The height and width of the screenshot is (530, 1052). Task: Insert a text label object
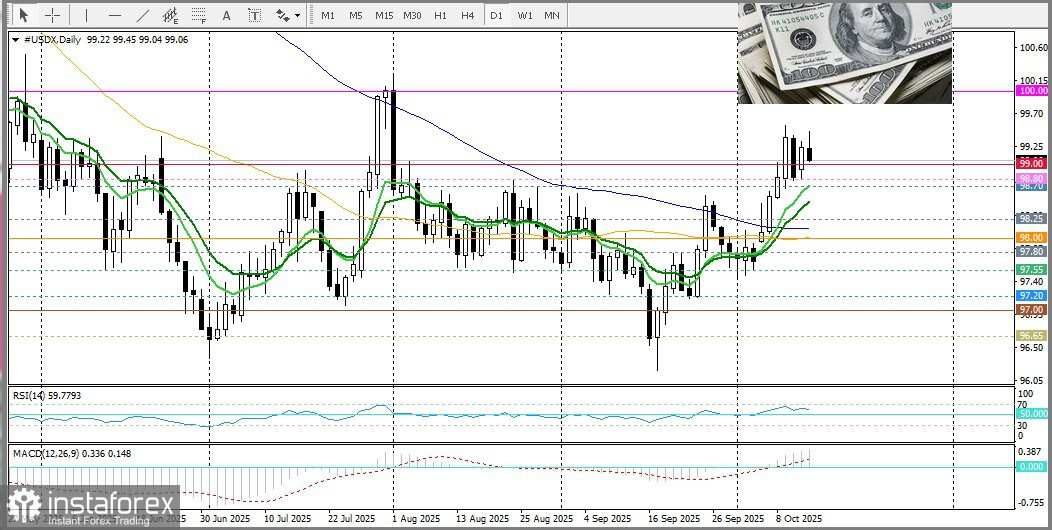[255, 15]
